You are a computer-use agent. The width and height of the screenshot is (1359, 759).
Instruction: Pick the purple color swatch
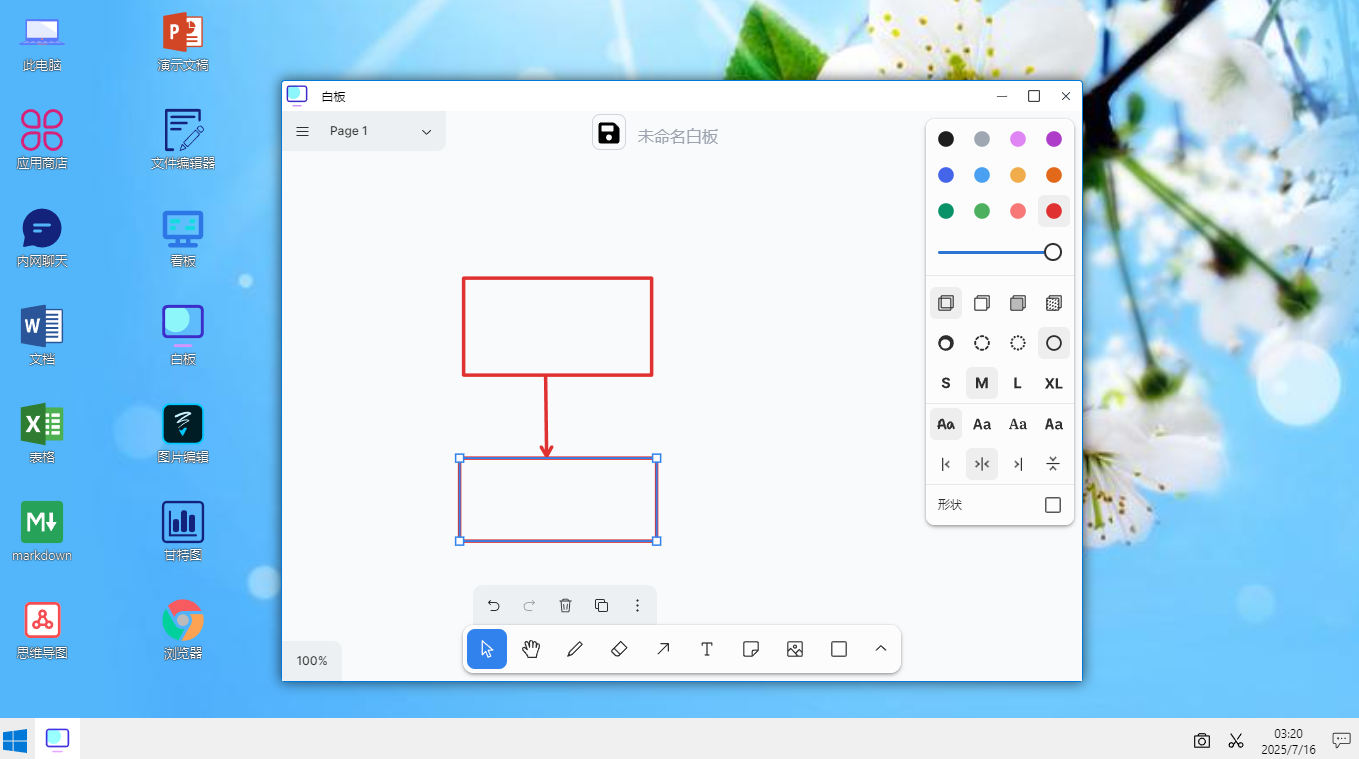pyautogui.click(x=1054, y=139)
